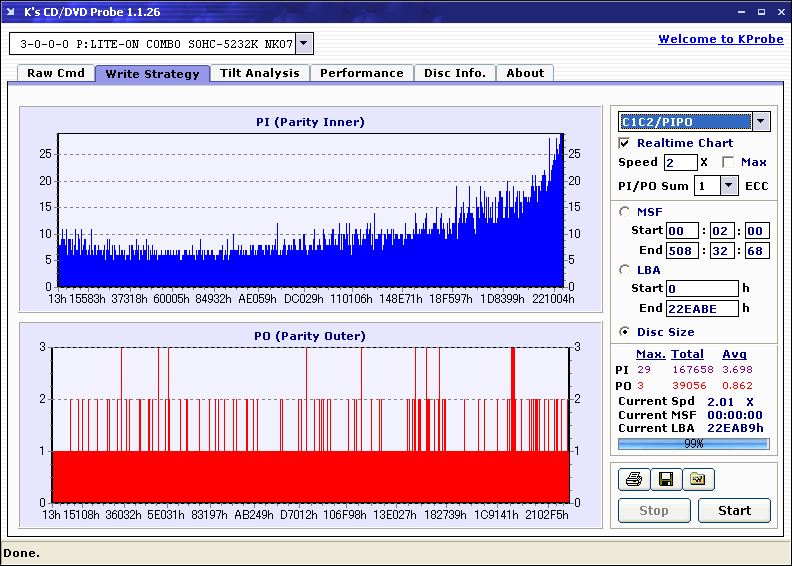792x566 pixels.
Task: Switch to the Raw Cmd tab
Action: click(x=56, y=73)
